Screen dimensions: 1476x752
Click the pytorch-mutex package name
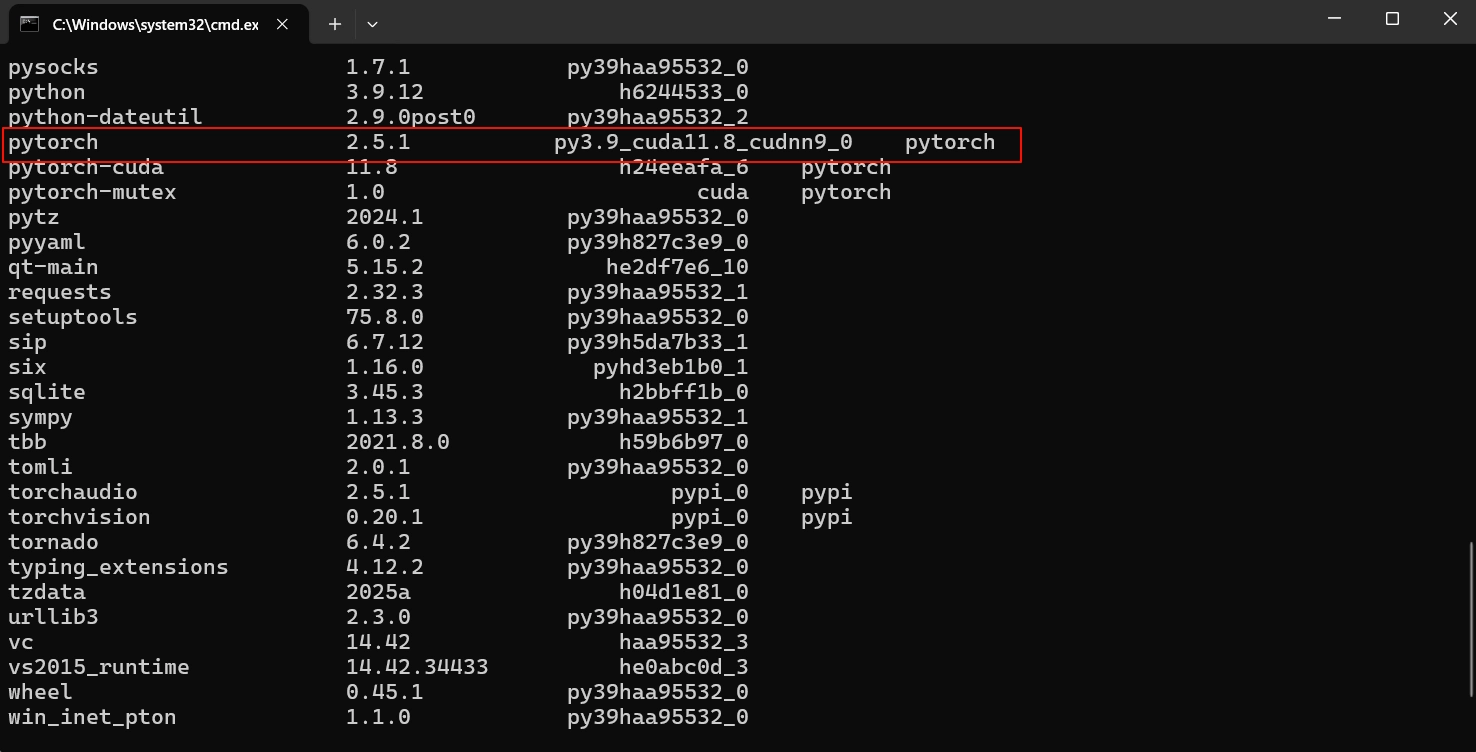(x=92, y=192)
